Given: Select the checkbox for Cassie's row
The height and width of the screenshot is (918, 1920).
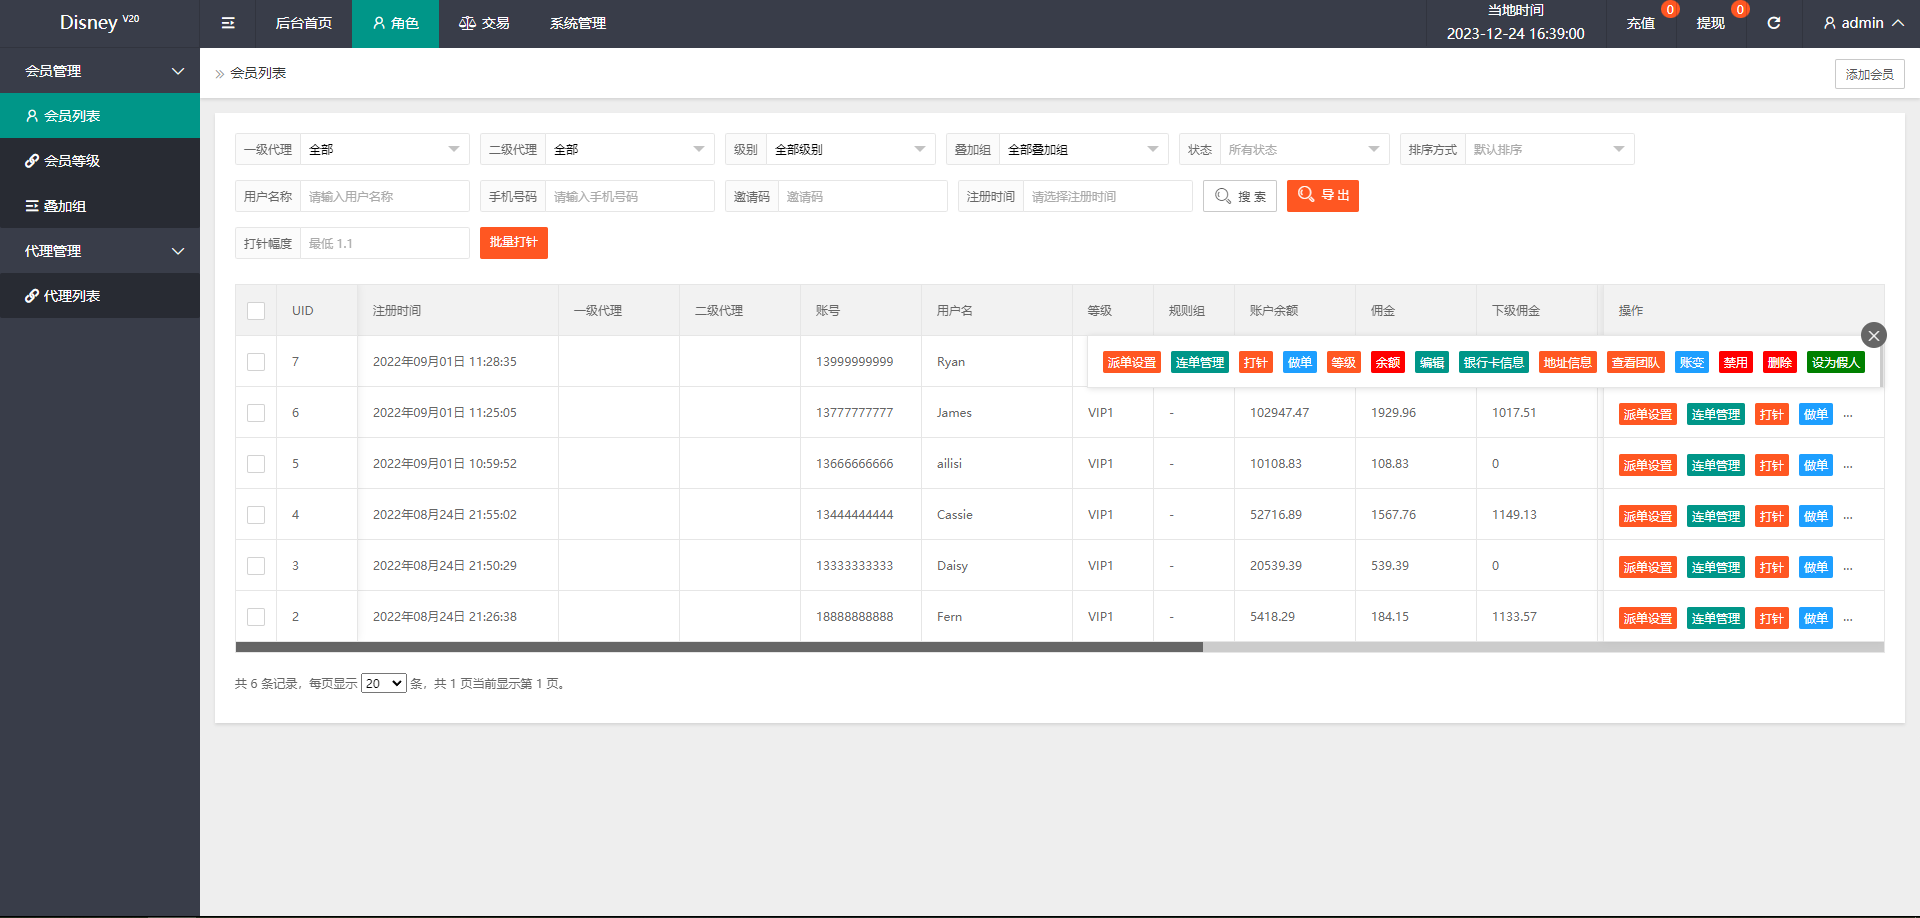Looking at the screenshot, I should [256, 515].
